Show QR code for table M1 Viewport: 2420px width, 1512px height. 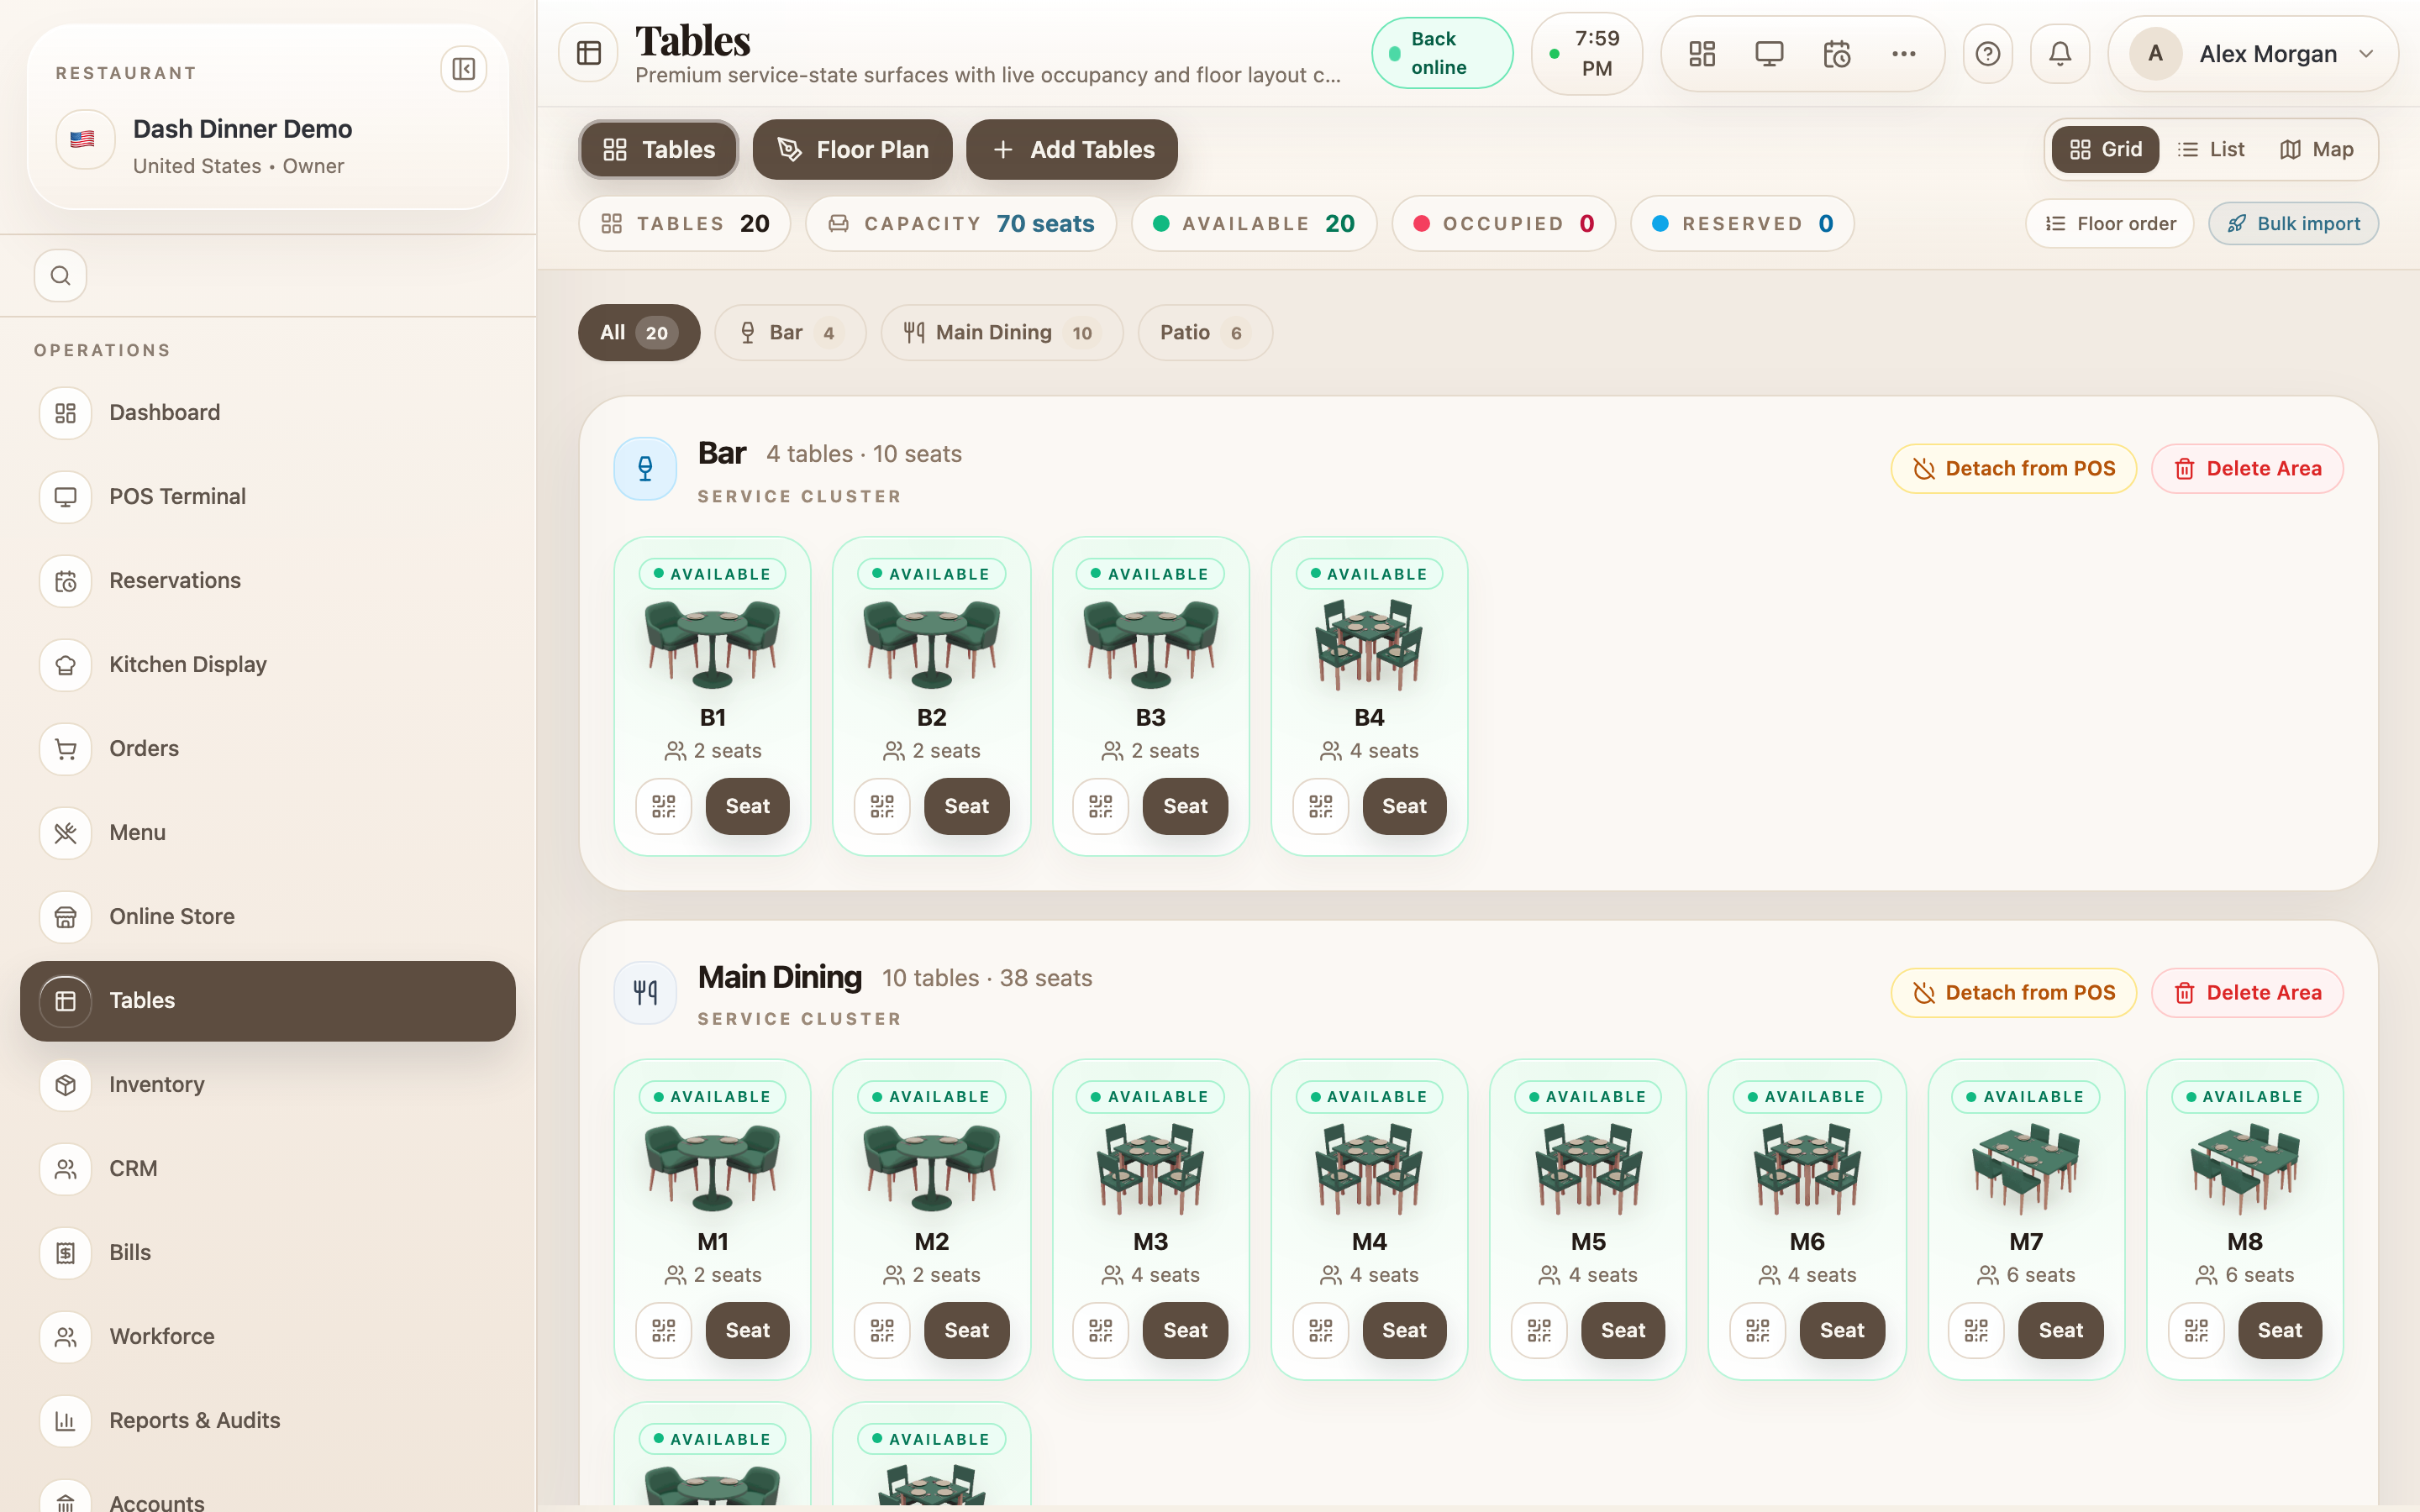(x=664, y=1330)
